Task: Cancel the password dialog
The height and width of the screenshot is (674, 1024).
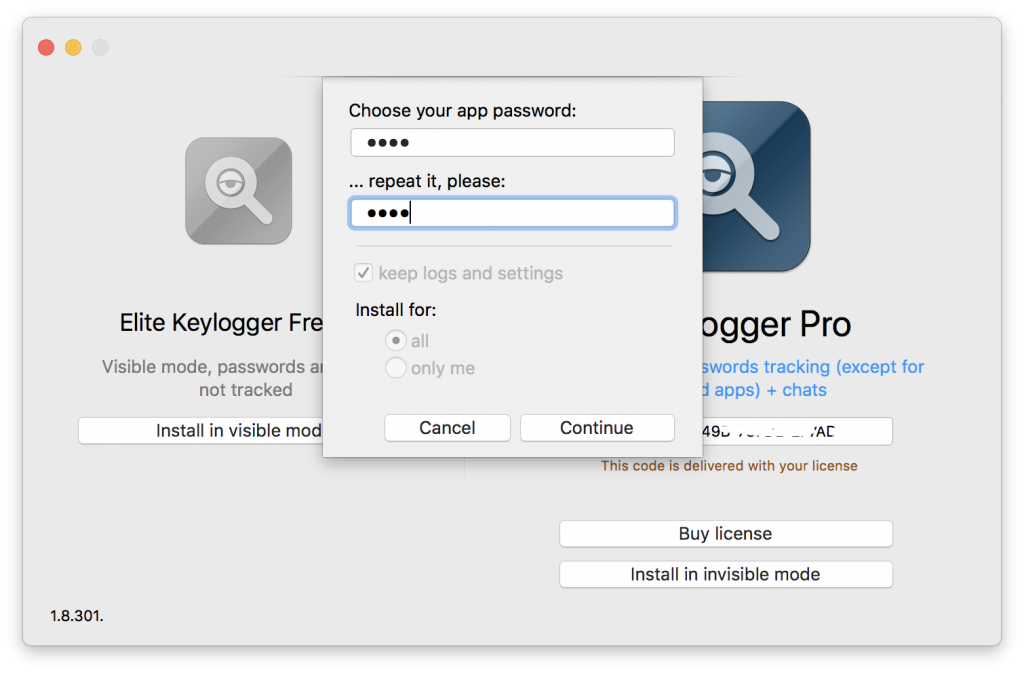Action: 447,428
